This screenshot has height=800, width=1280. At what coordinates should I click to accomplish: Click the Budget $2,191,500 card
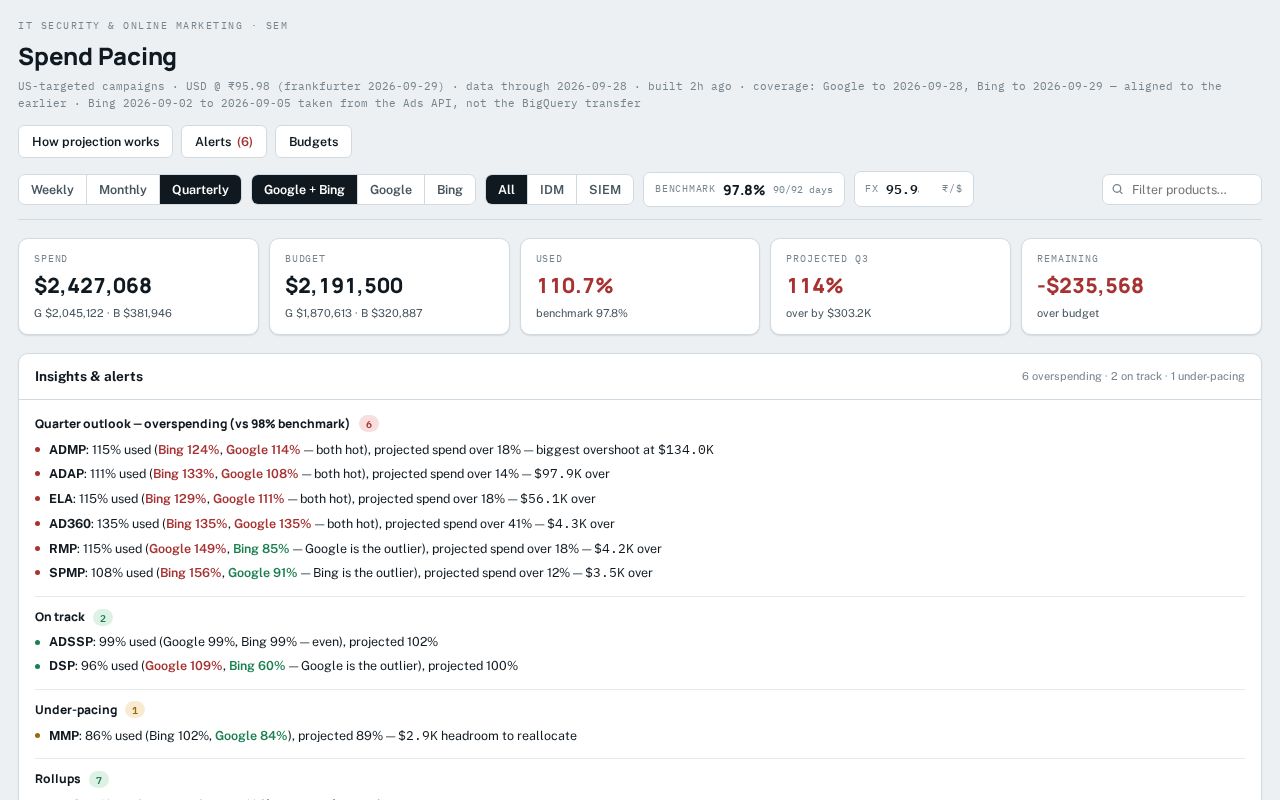(x=389, y=286)
